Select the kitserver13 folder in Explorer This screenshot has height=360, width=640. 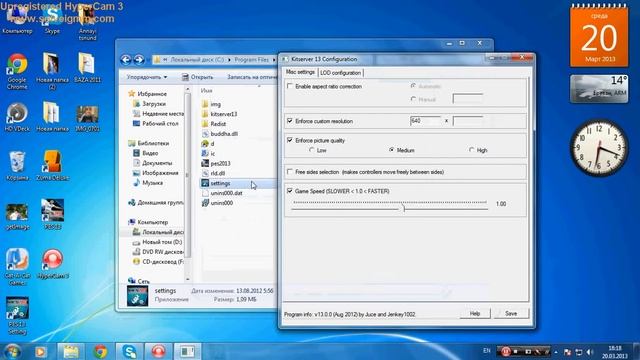point(224,114)
